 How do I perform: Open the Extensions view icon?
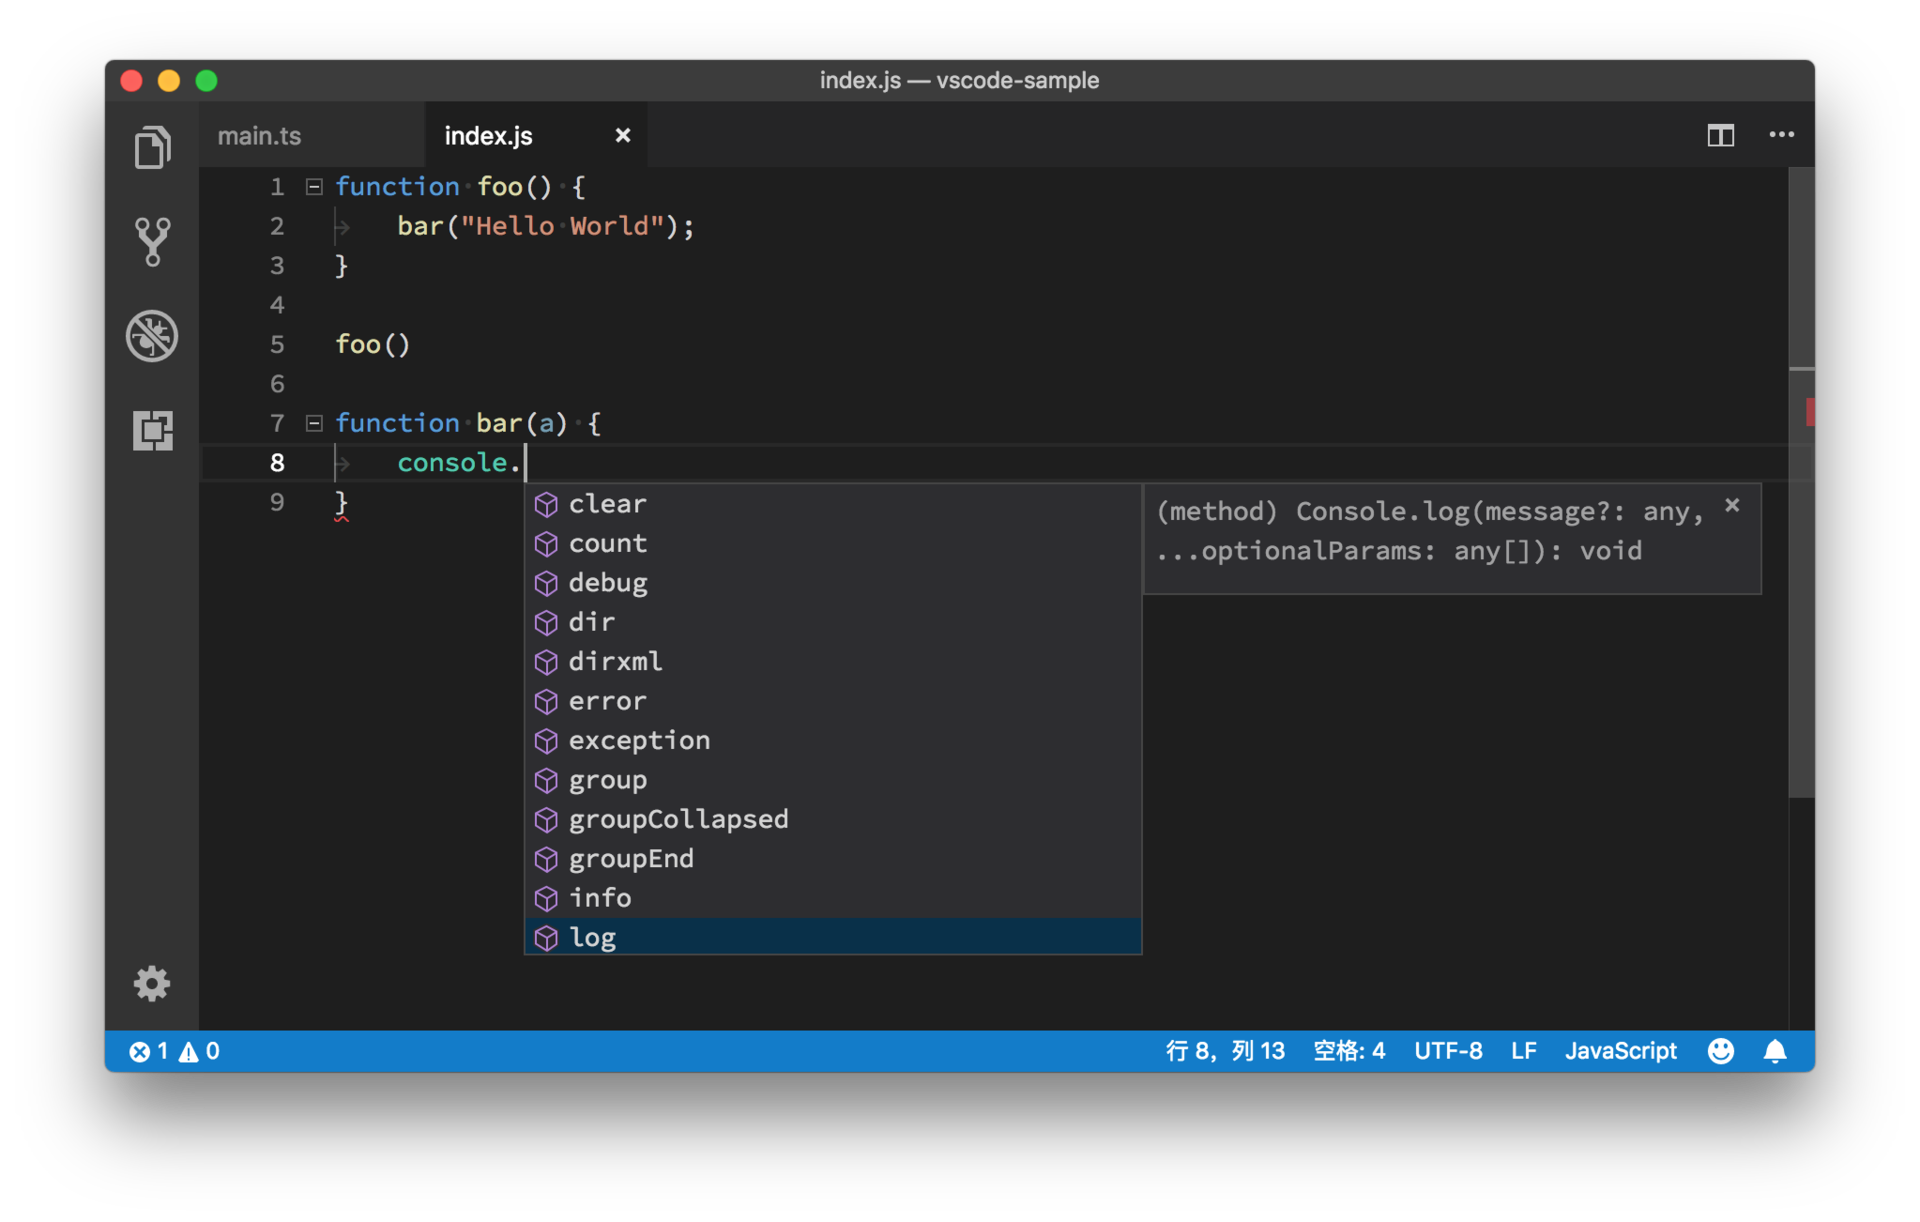click(x=152, y=430)
